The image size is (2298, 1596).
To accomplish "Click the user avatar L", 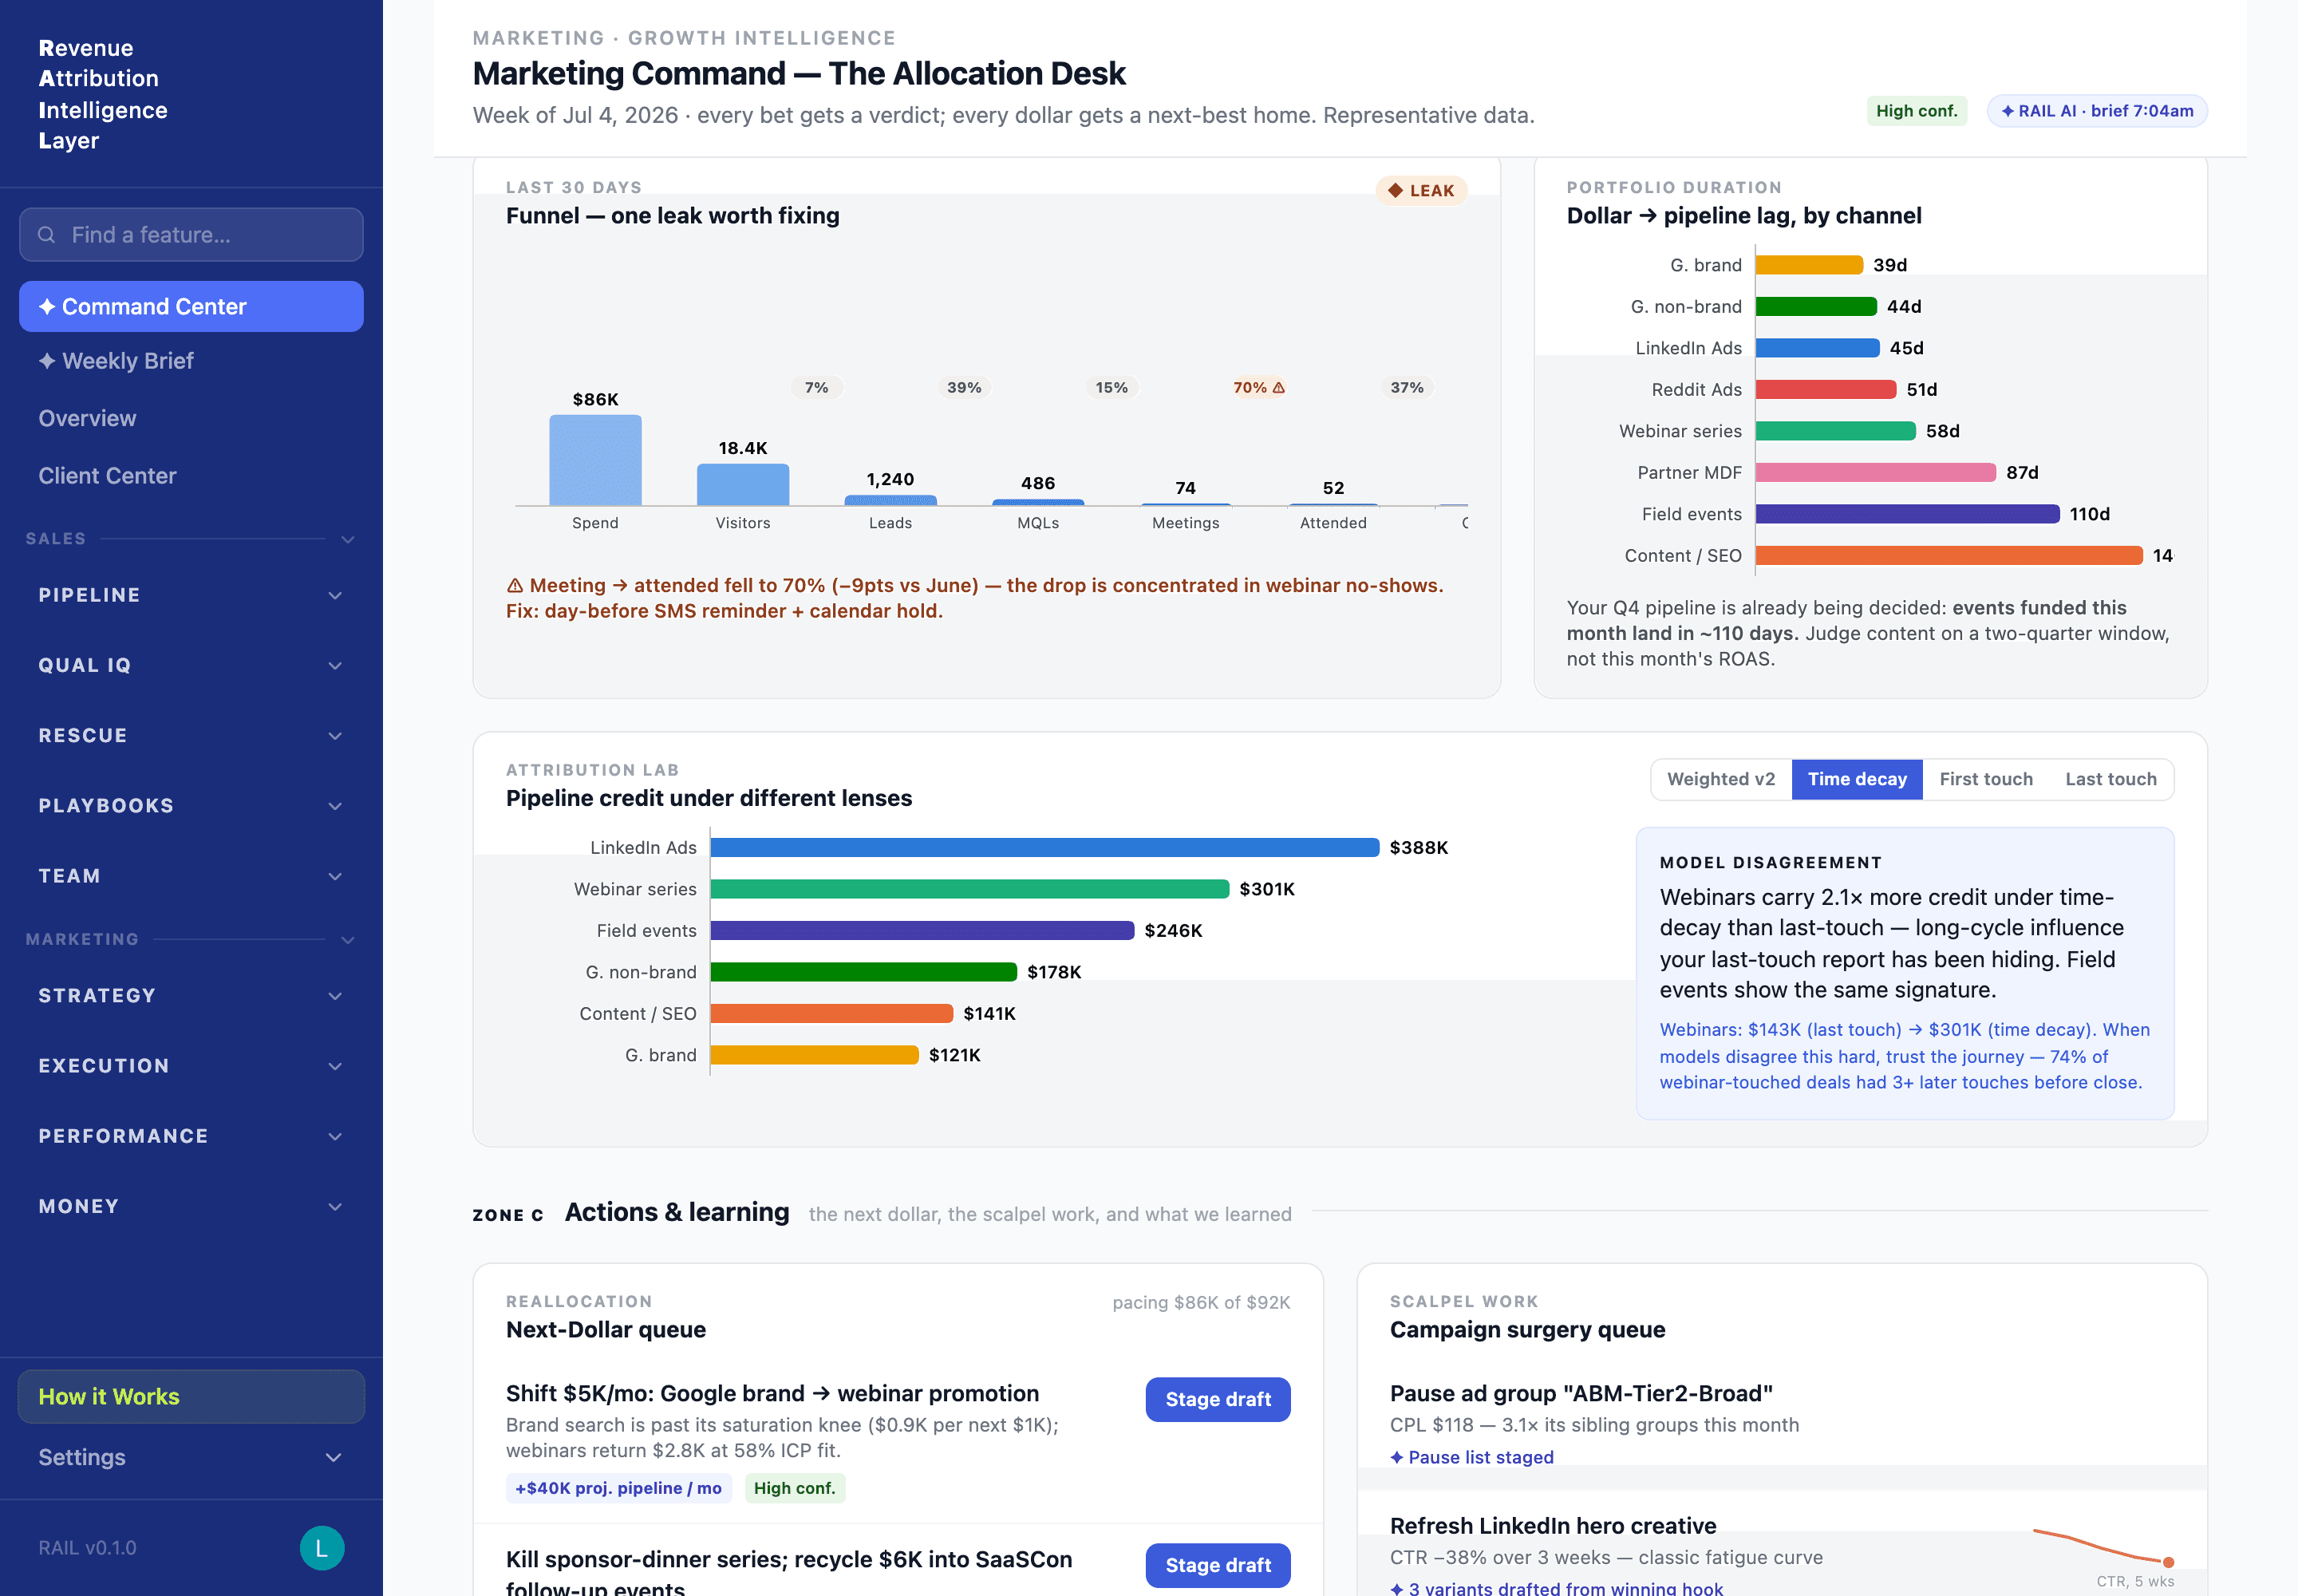I will (x=322, y=1548).
